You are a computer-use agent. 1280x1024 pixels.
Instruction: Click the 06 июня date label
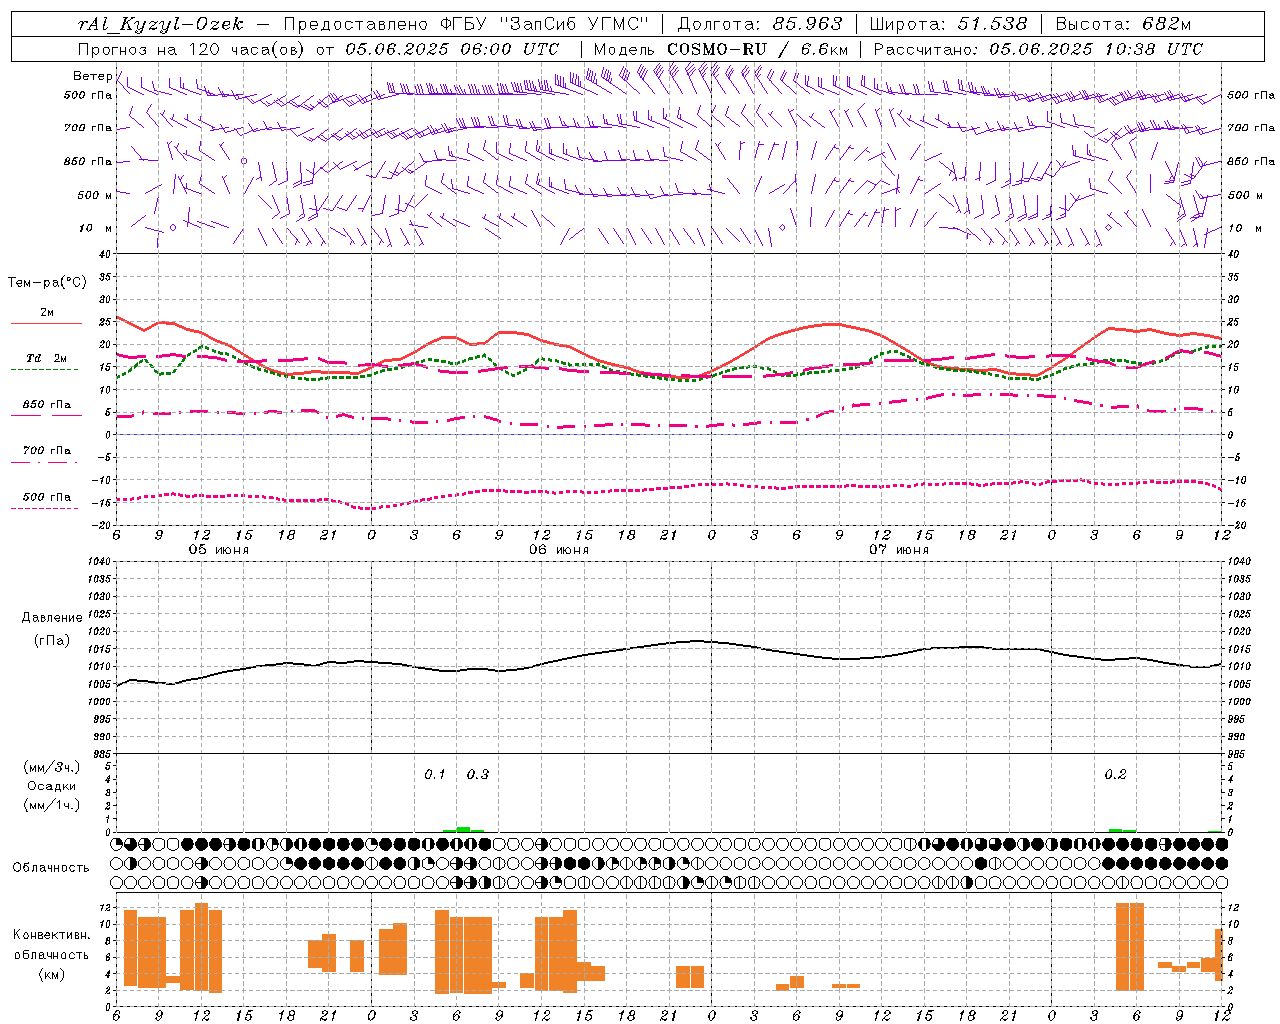pos(559,550)
